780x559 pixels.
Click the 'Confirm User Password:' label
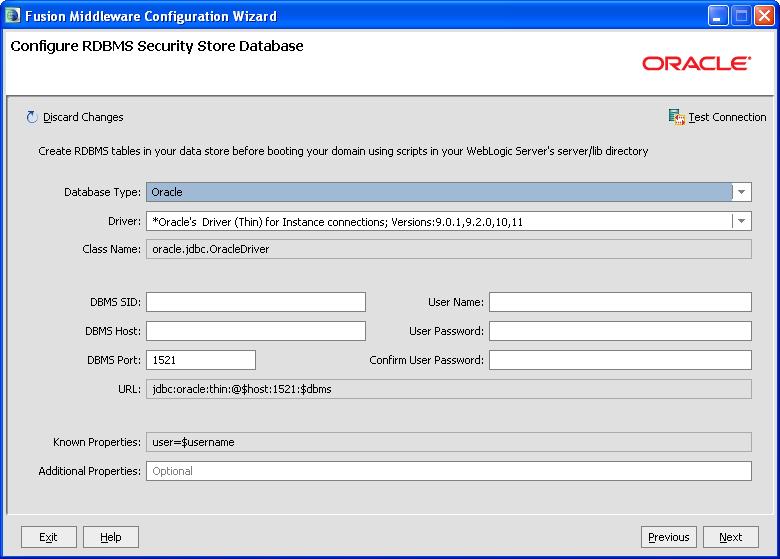click(x=426, y=360)
